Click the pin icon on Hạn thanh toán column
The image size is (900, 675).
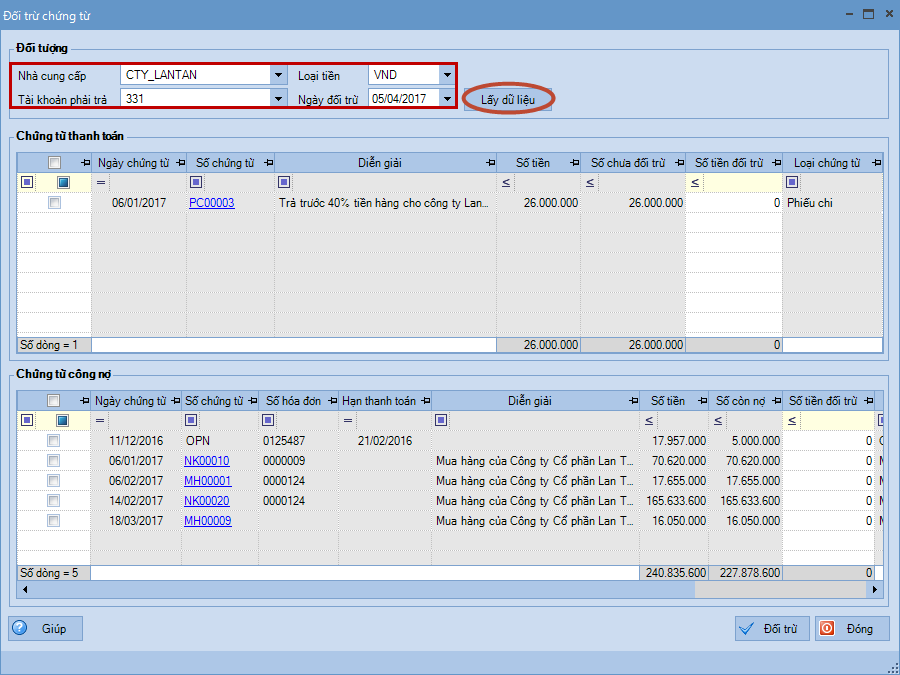[424, 401]
